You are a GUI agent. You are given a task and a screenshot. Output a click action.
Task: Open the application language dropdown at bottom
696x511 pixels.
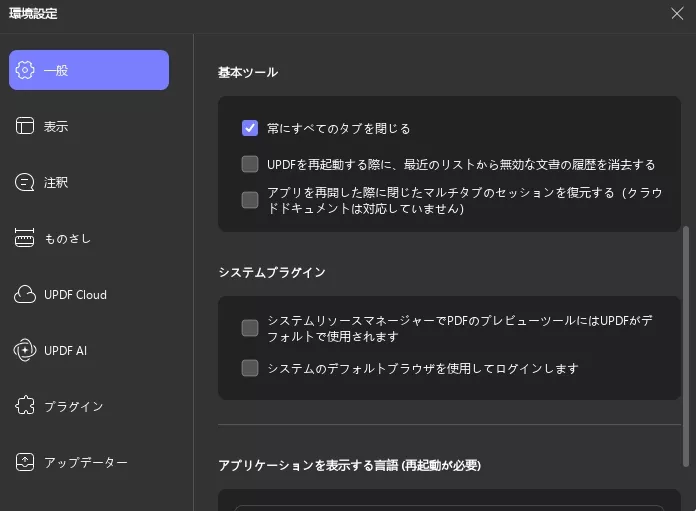click(x=449, y=507)
